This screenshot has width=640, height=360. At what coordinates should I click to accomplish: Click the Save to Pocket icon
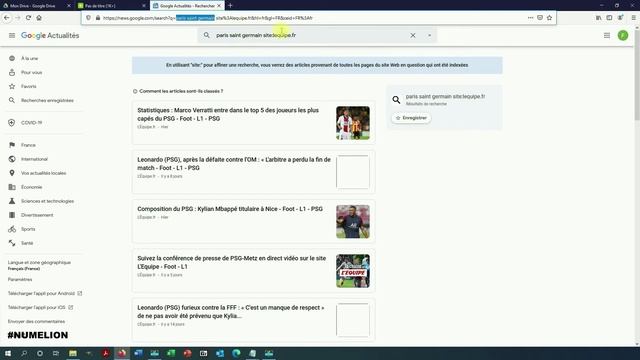pyautogui.click(x=540, y=18)
